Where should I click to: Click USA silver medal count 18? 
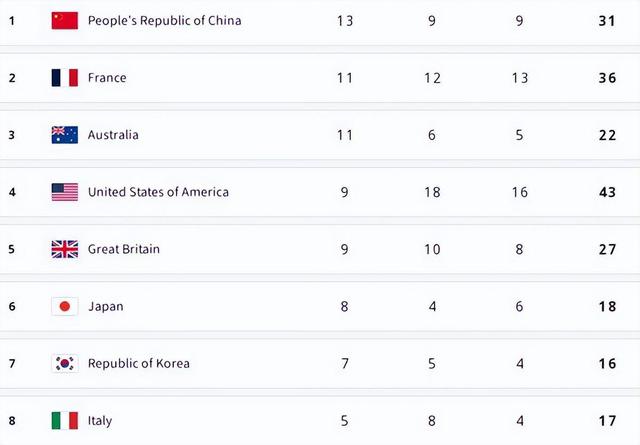(x=432, y=192)
